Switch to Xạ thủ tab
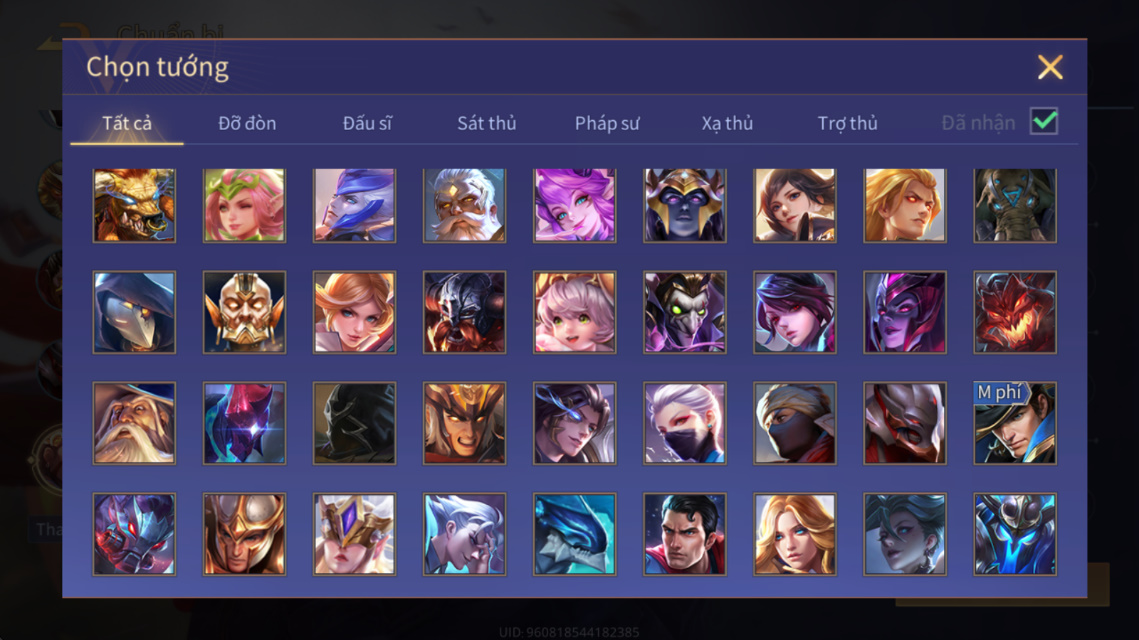Screen dimensions: 1139x640 [x=727, y=123]
